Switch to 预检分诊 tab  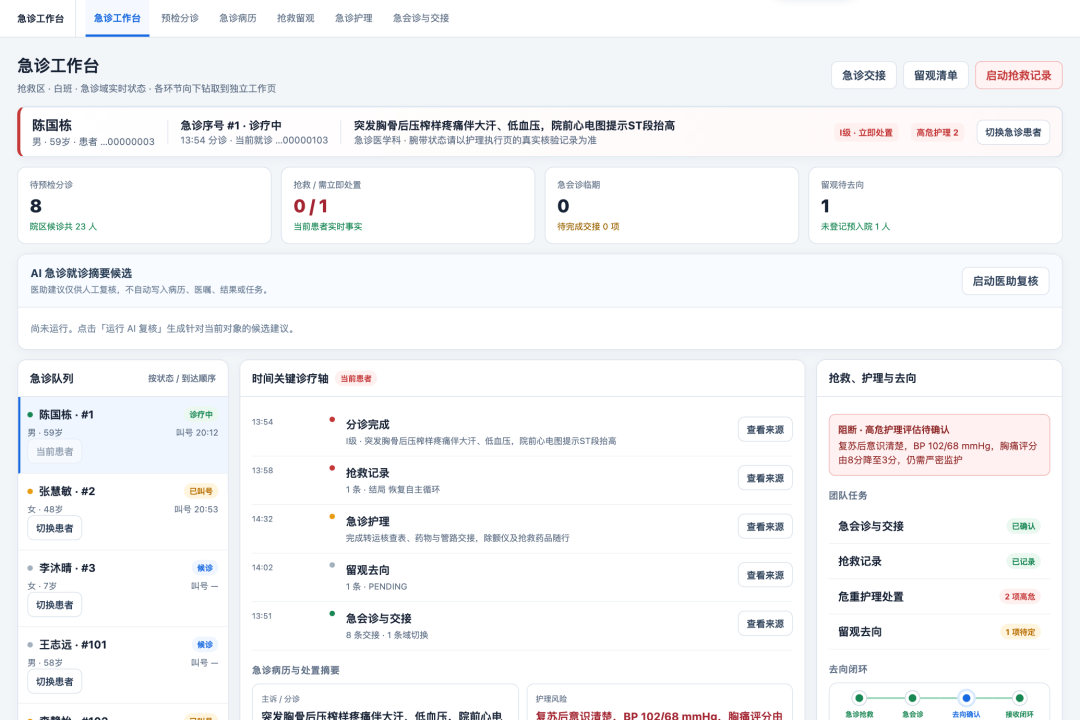pyautogui.click(x=180, y=18)
